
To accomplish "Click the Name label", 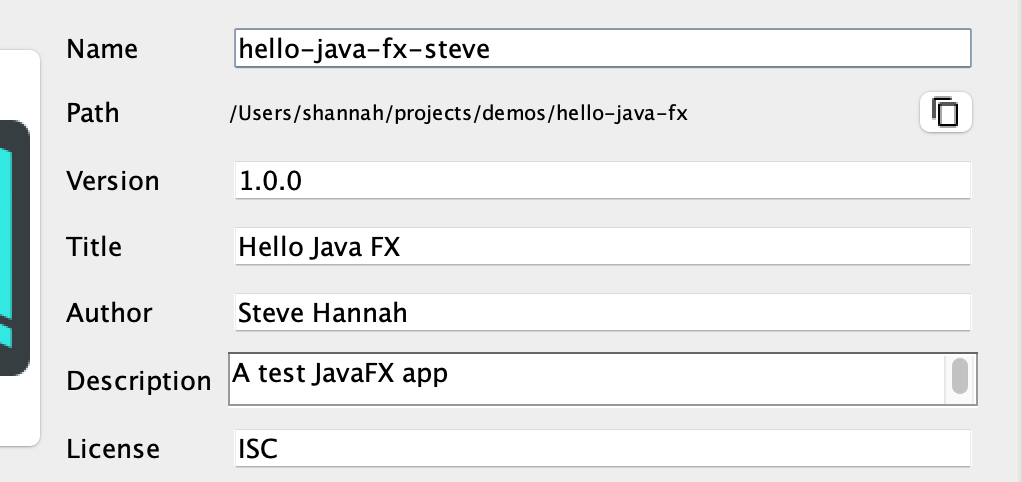I will 102,49.
